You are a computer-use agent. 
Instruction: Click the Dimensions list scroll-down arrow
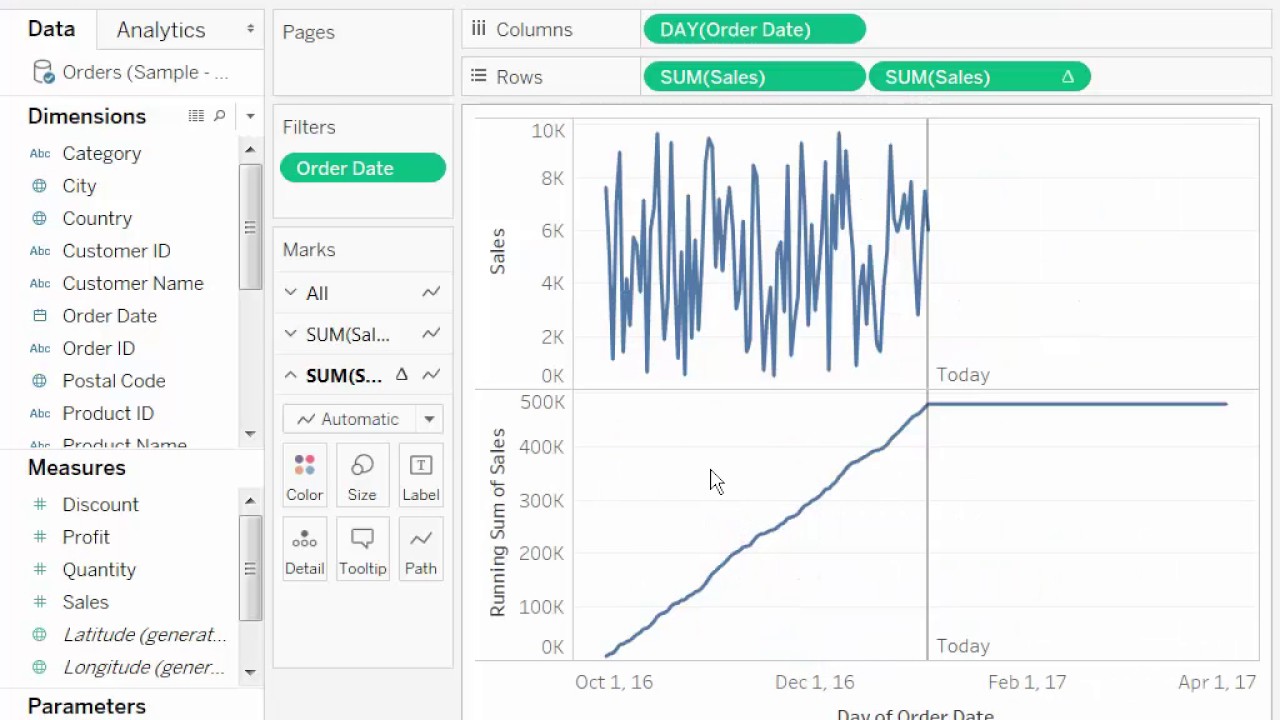(x=250, y=434)
